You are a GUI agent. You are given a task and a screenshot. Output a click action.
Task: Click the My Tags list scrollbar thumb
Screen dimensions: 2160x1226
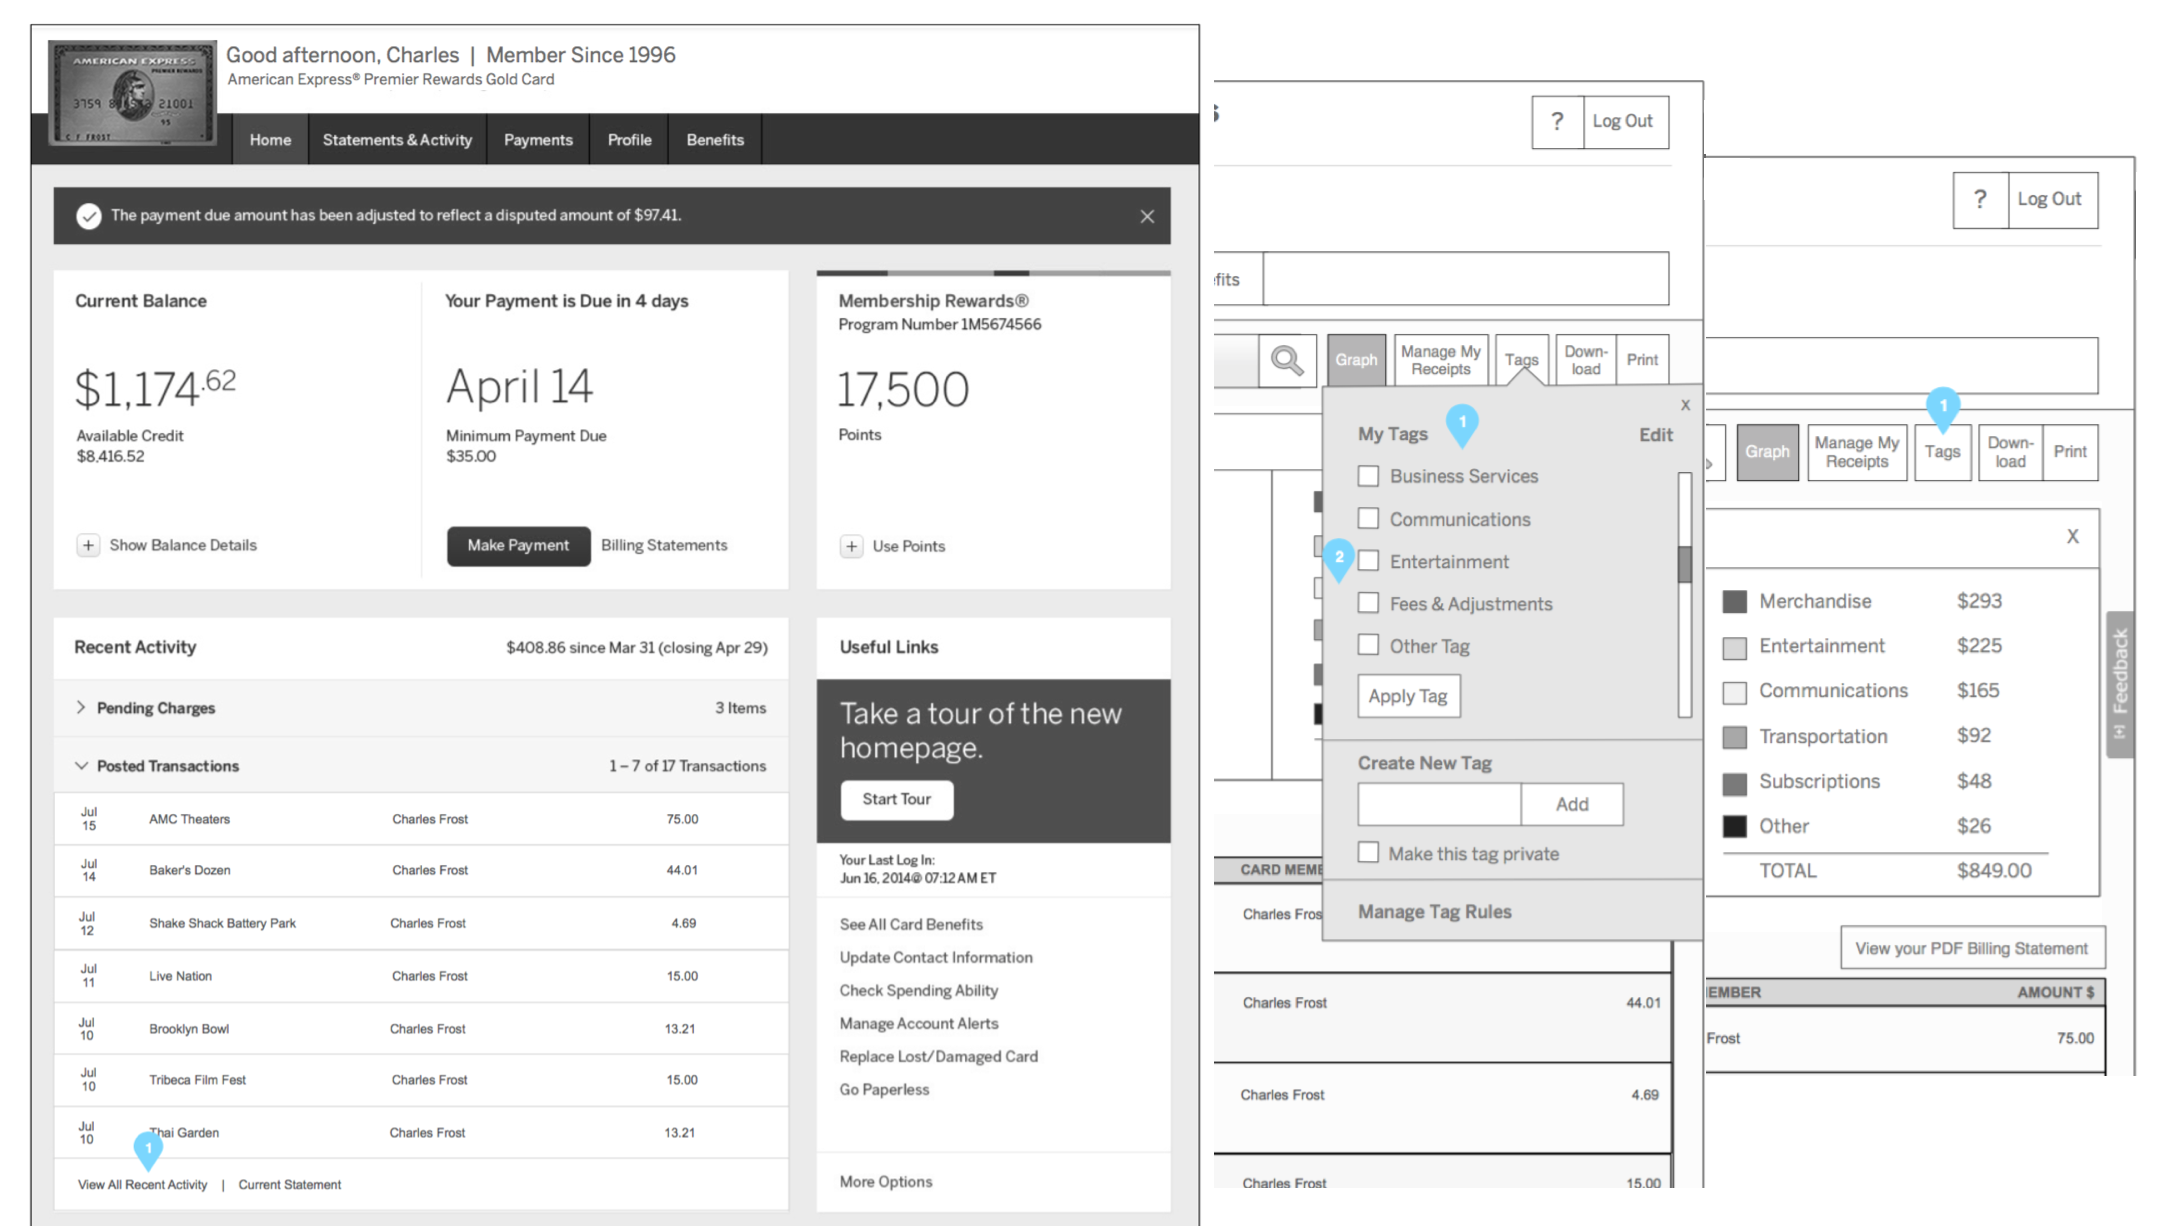(1685, 563)
